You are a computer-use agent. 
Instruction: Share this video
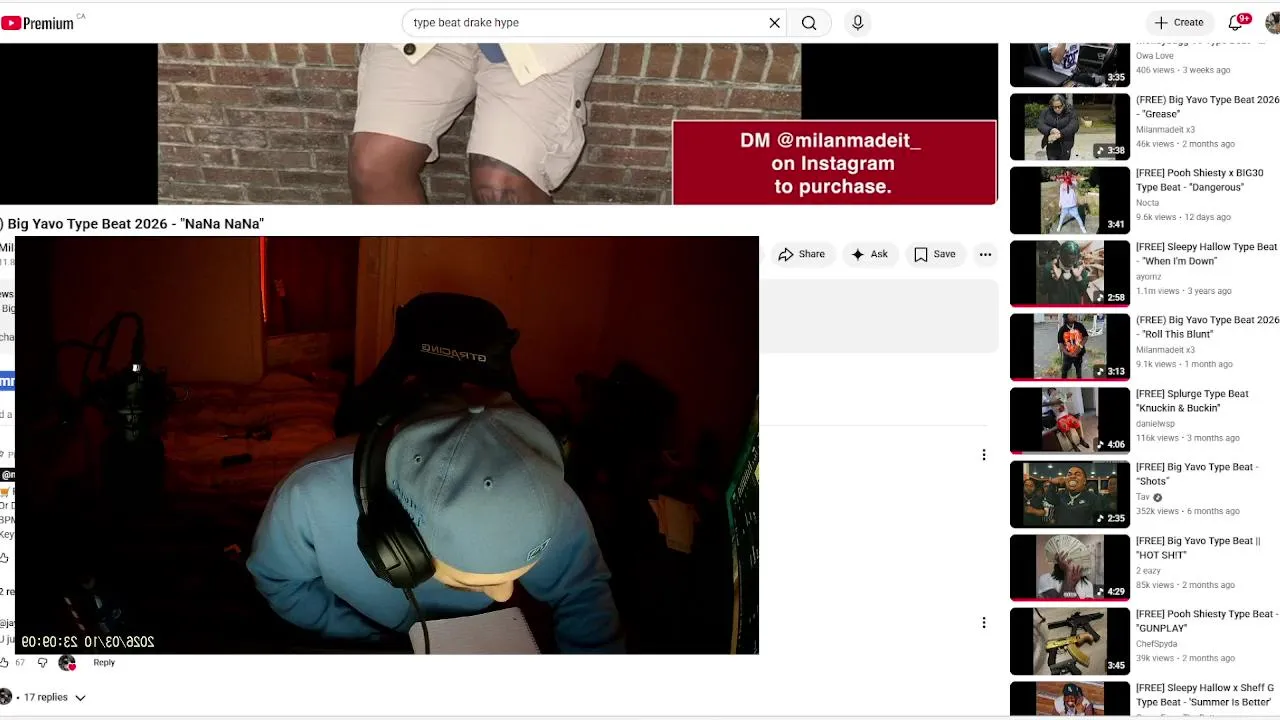[x=802, y=254]
